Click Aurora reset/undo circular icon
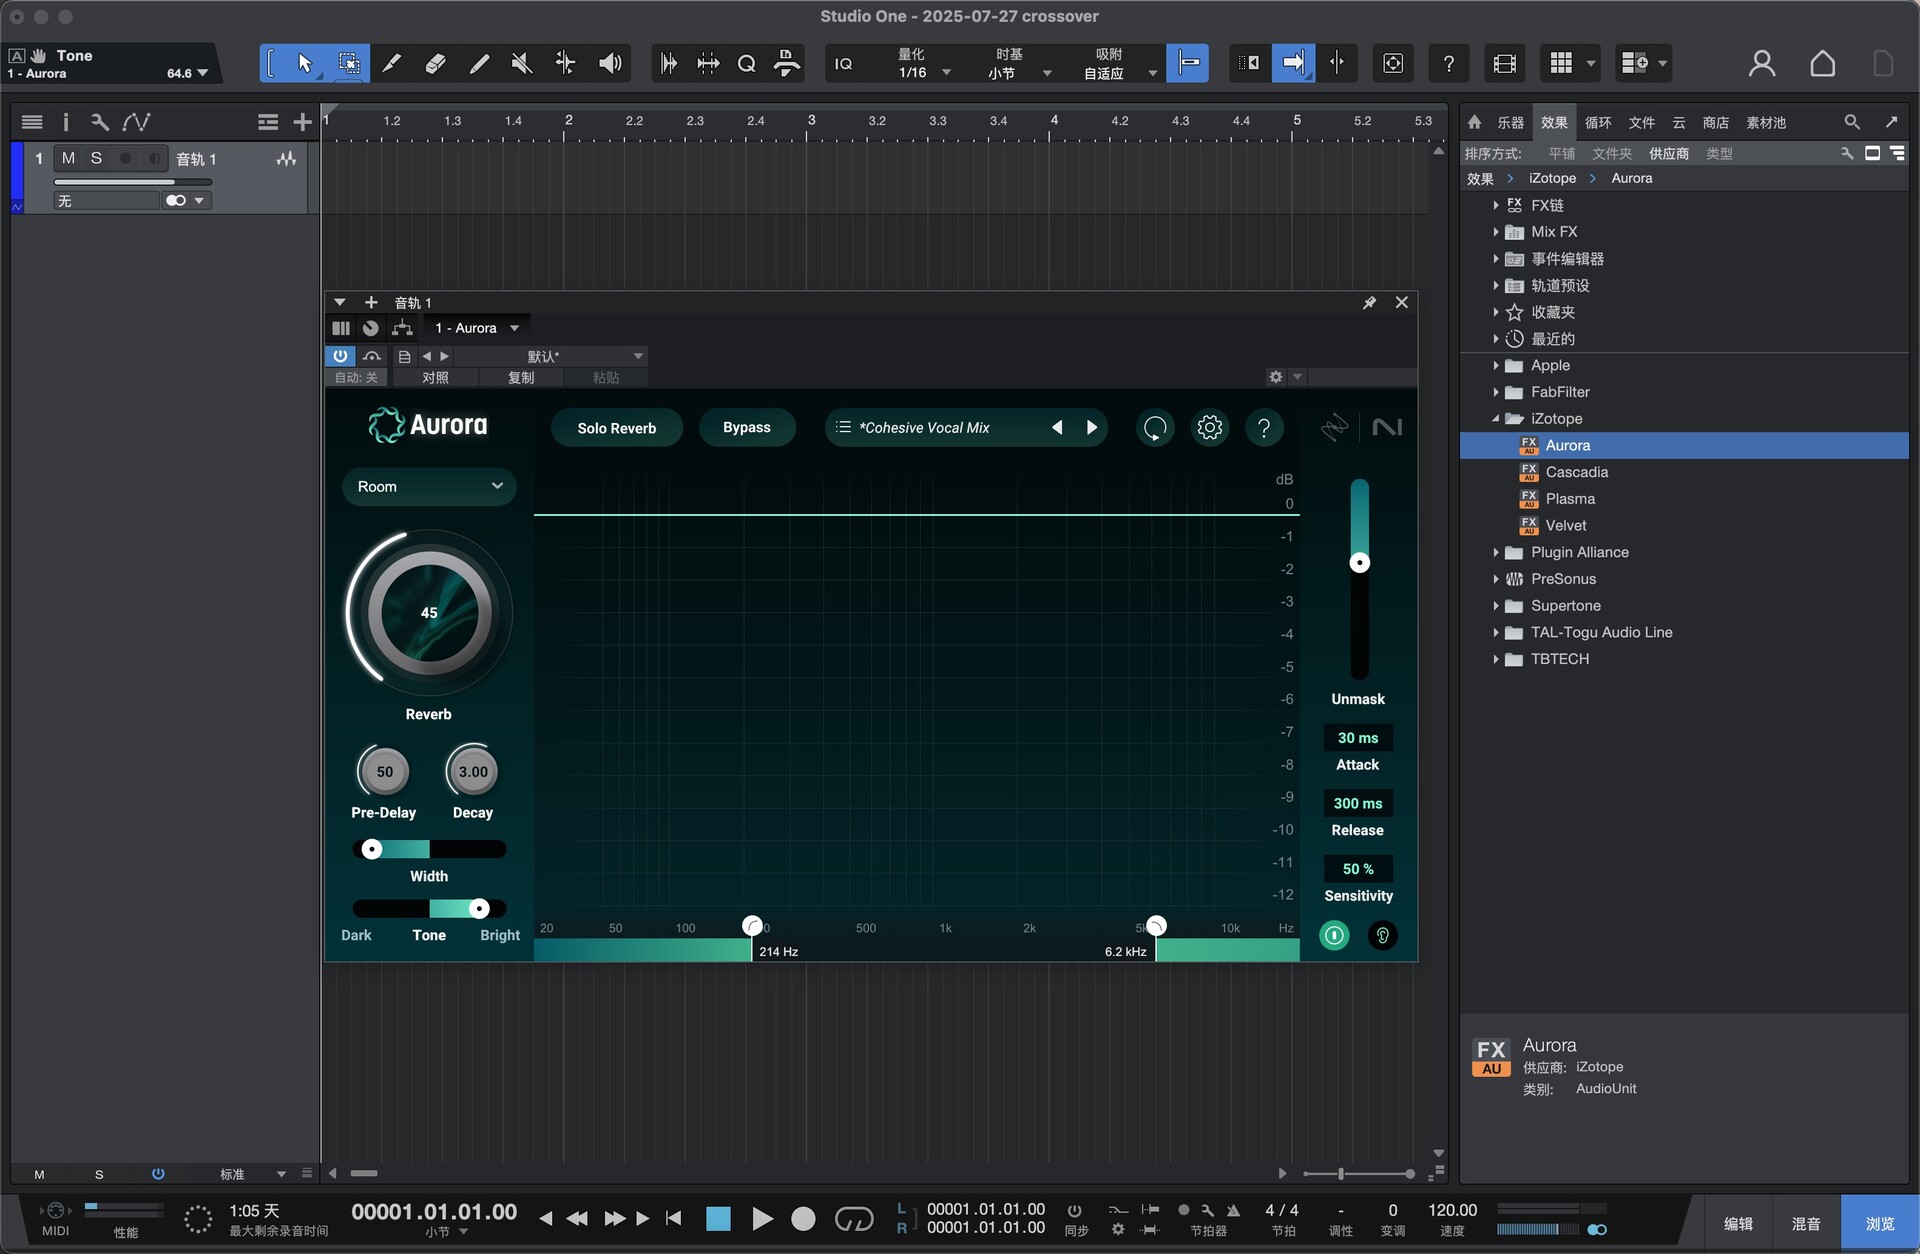Viewport: 1920px width, 1254px height. (x=1154, y=428)
